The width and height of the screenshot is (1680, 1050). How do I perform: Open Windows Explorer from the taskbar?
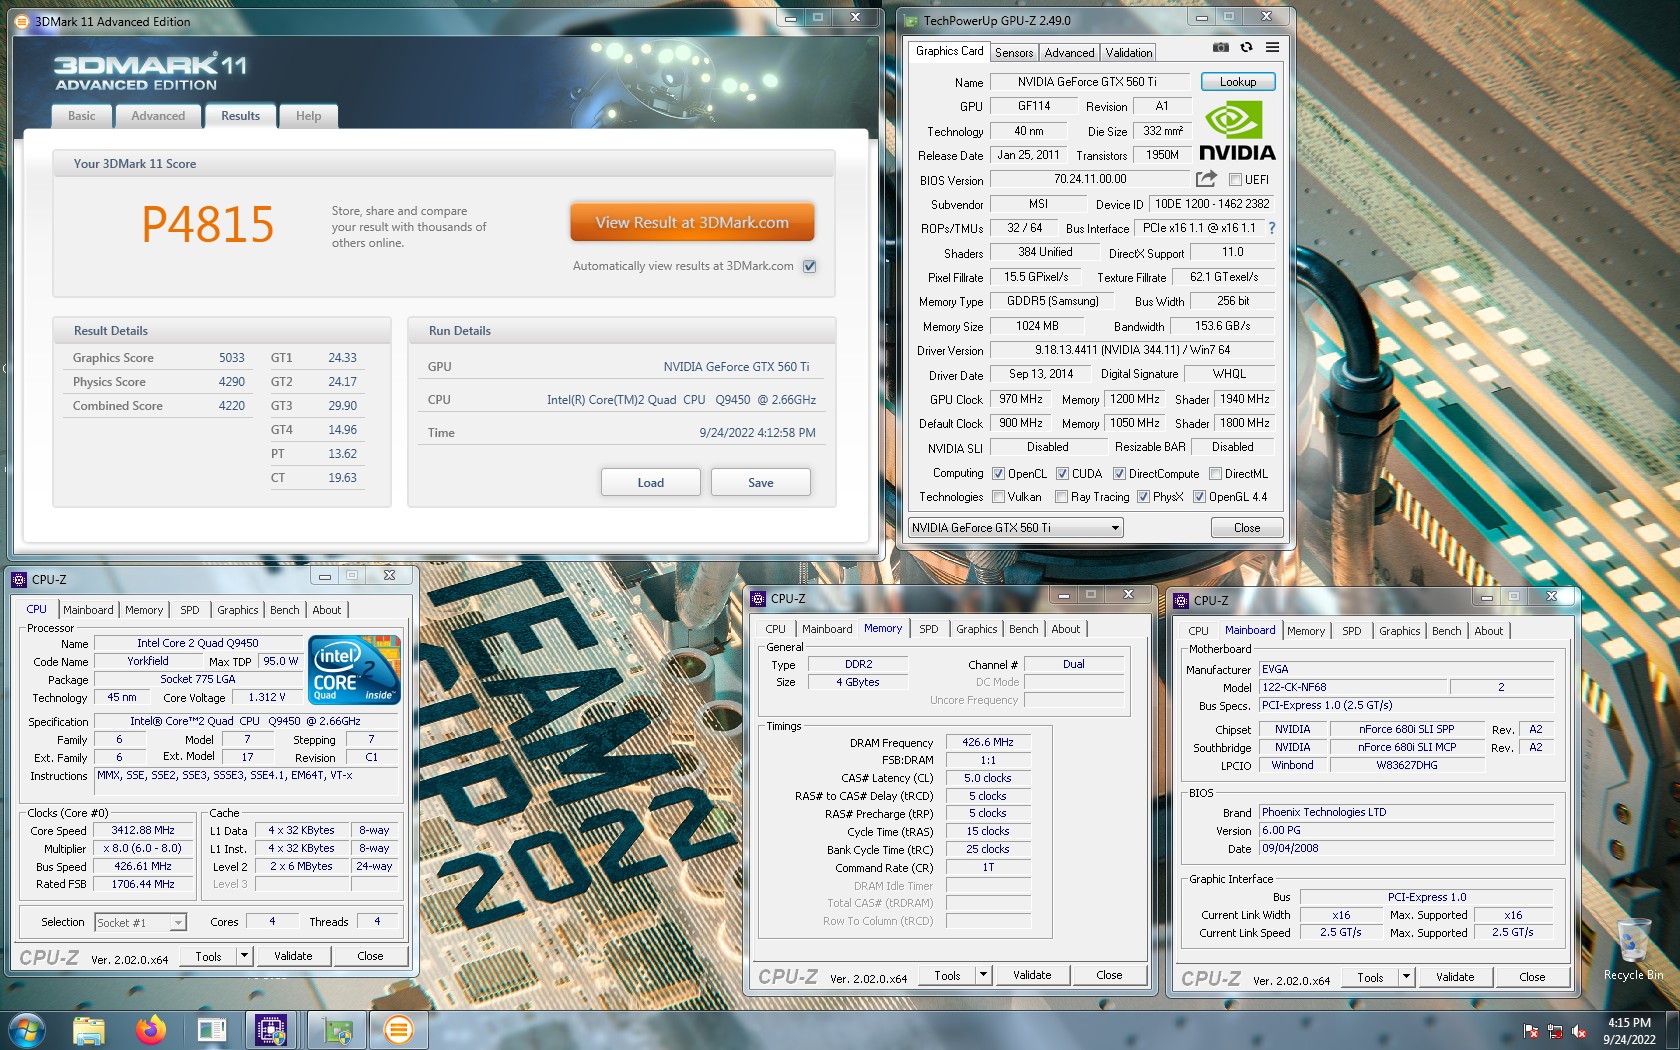[89, 1029]
